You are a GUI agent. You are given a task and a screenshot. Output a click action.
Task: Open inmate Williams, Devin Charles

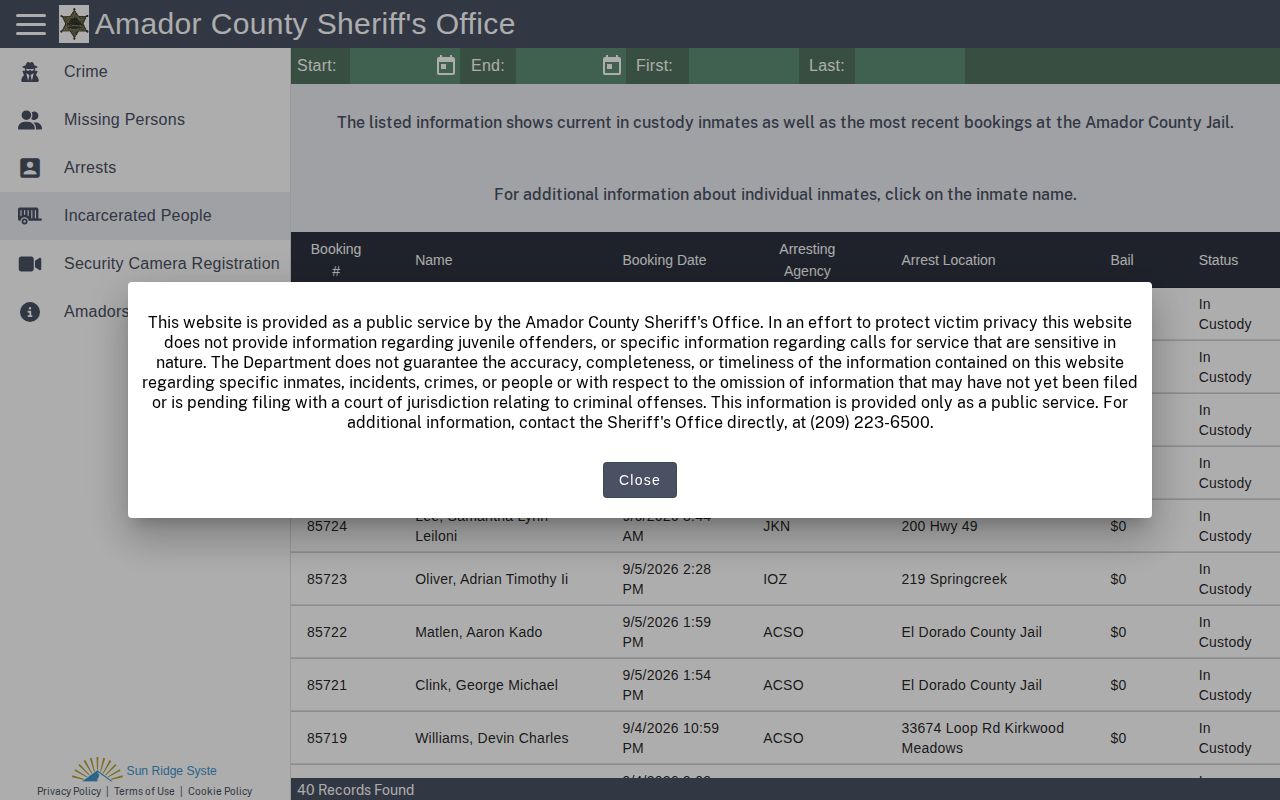coord(492,738)
